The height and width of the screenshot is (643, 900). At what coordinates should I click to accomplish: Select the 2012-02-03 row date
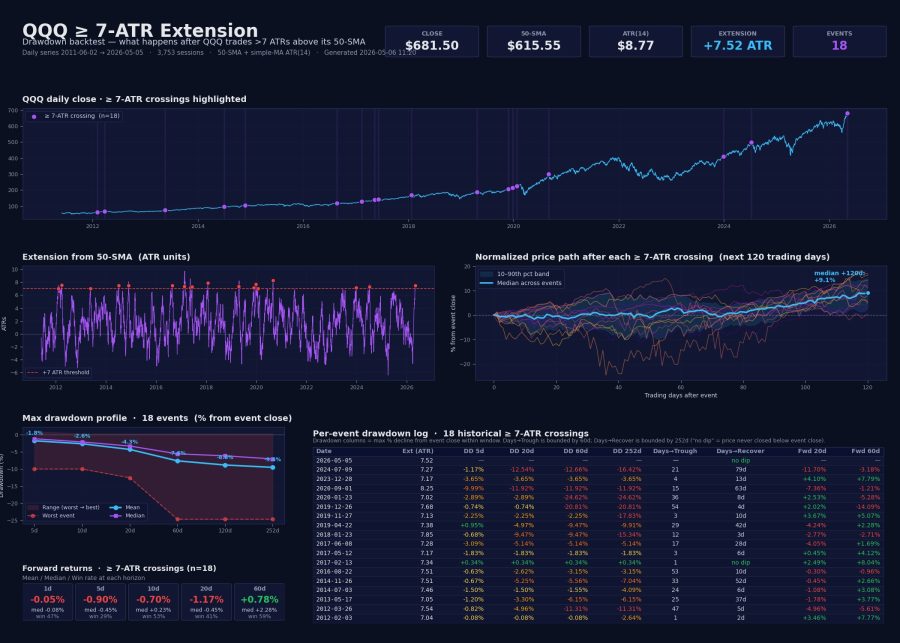(334, 618)
